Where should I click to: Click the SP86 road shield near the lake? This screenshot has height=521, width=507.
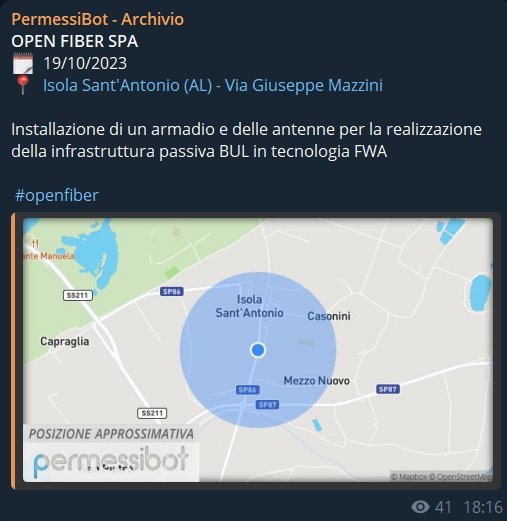[x=172, y=292]
